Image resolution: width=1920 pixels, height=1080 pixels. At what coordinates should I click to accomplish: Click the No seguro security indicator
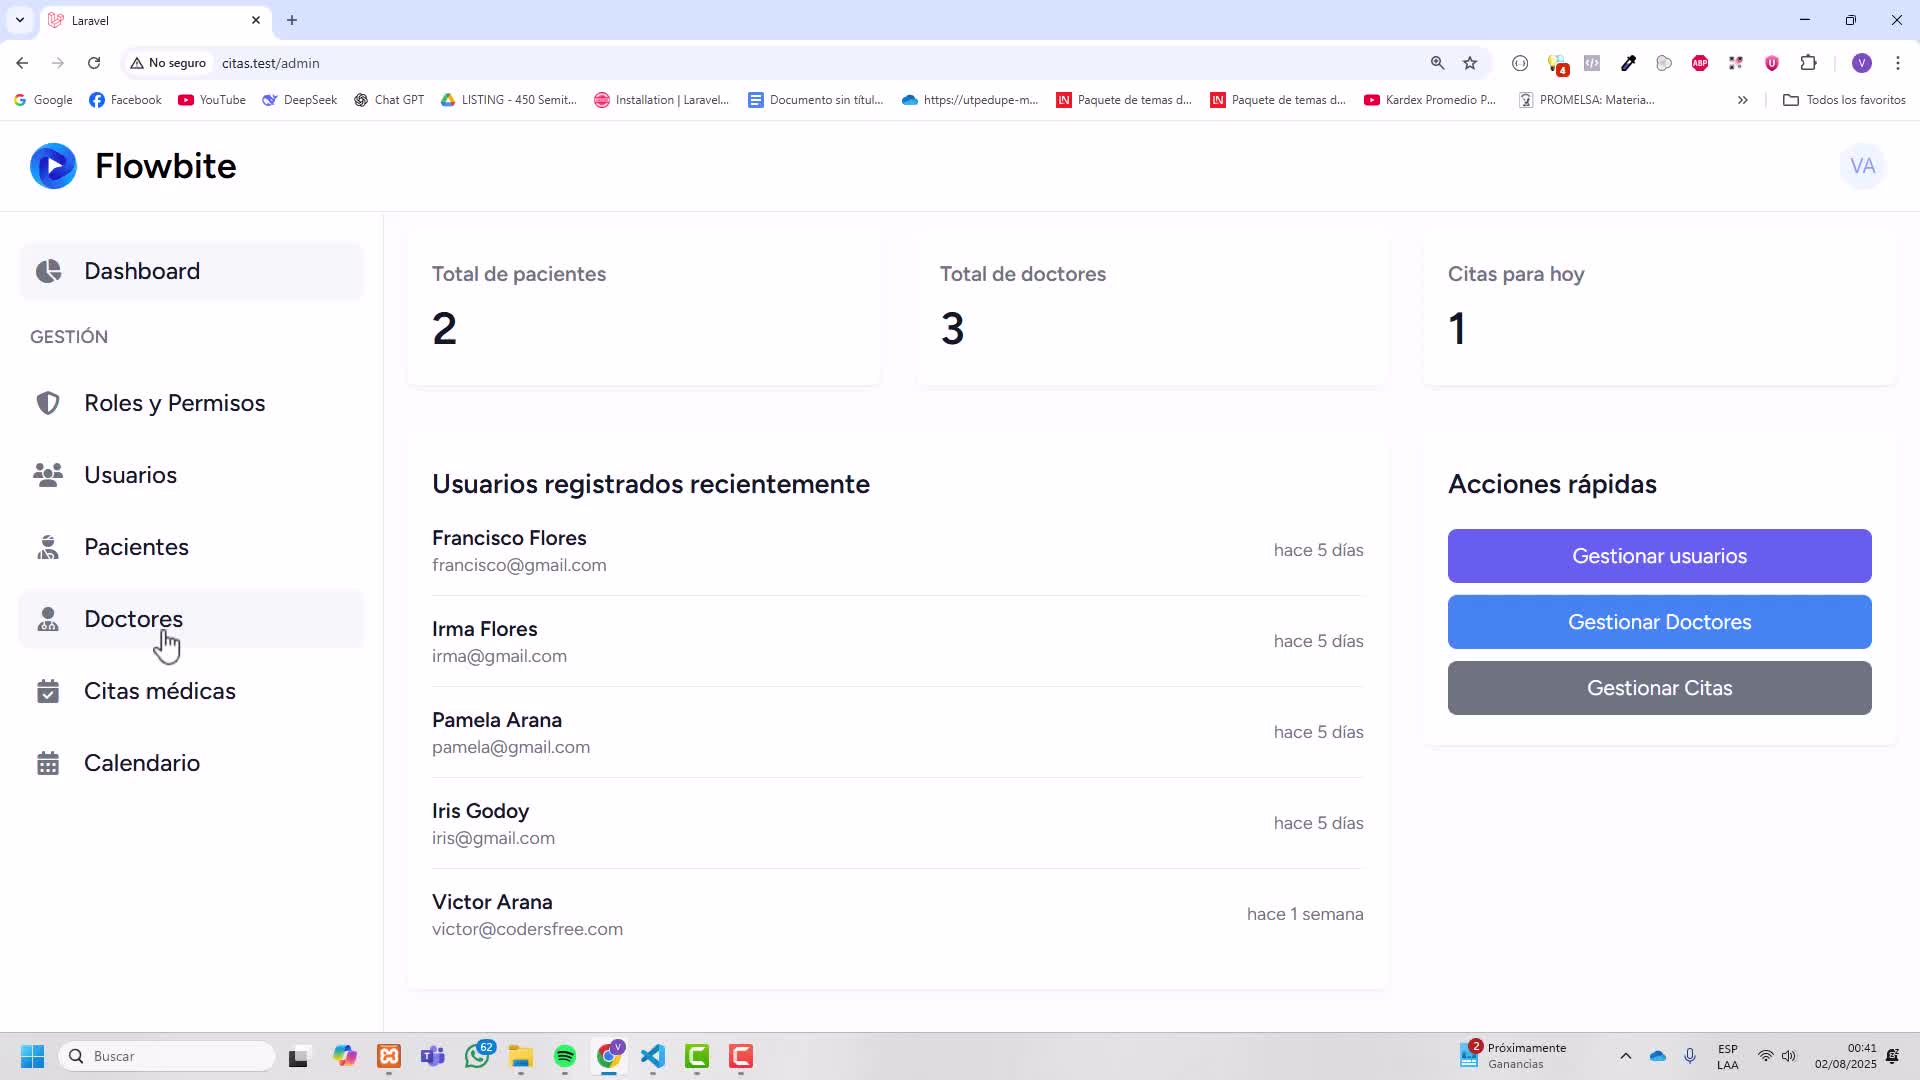click(x=168, y=63)
